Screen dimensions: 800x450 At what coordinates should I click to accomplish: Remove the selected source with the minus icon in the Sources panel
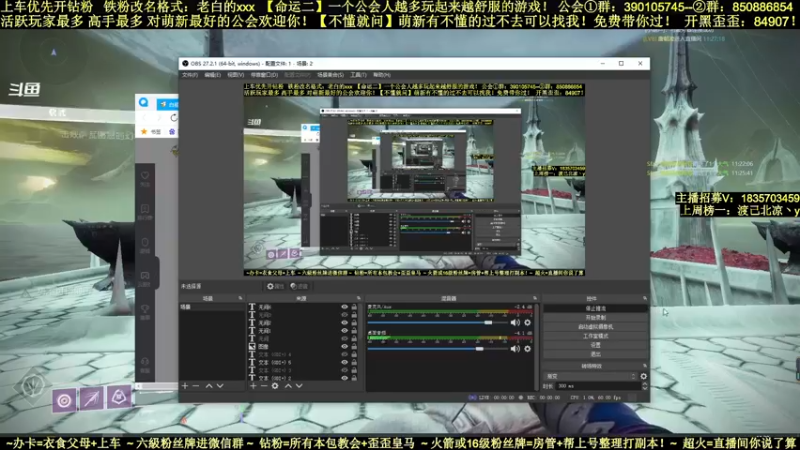(264, 386)
